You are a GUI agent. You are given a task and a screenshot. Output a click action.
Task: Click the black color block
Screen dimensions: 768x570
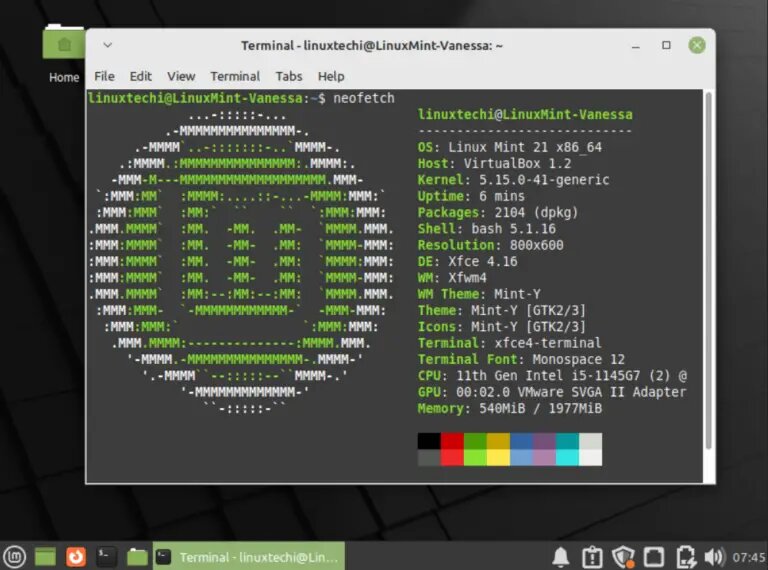pos(429,441)
